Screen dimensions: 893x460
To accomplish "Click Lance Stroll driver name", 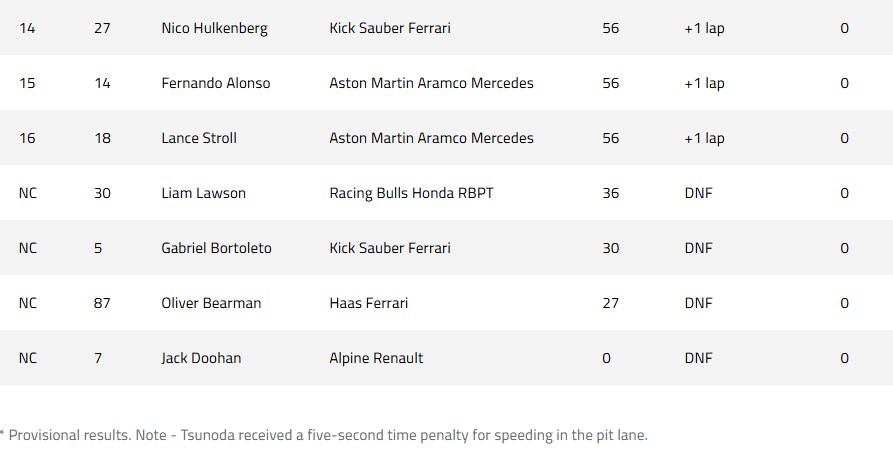I will [x=199, y=138].
